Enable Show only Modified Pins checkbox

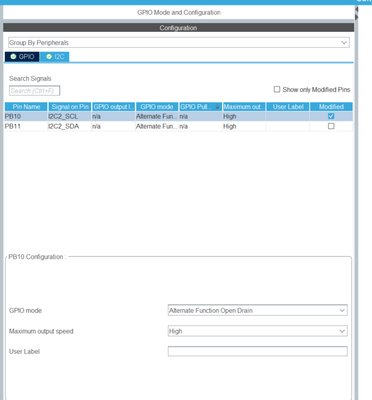(277, 89)
